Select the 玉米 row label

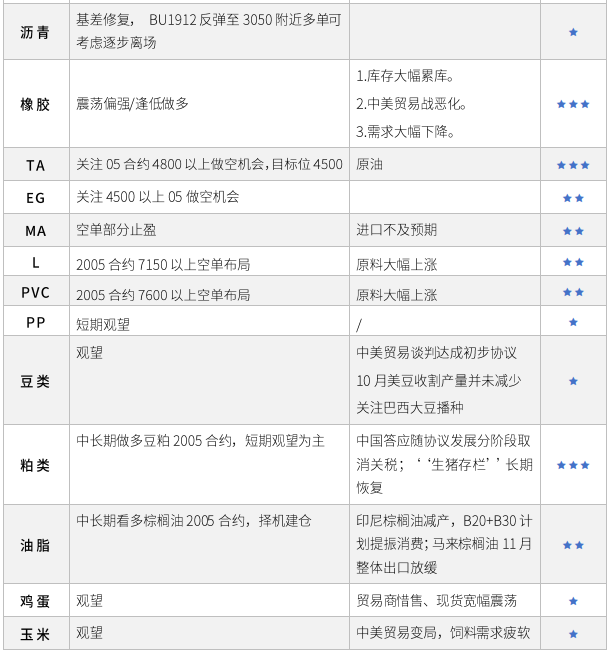point(35,635)
